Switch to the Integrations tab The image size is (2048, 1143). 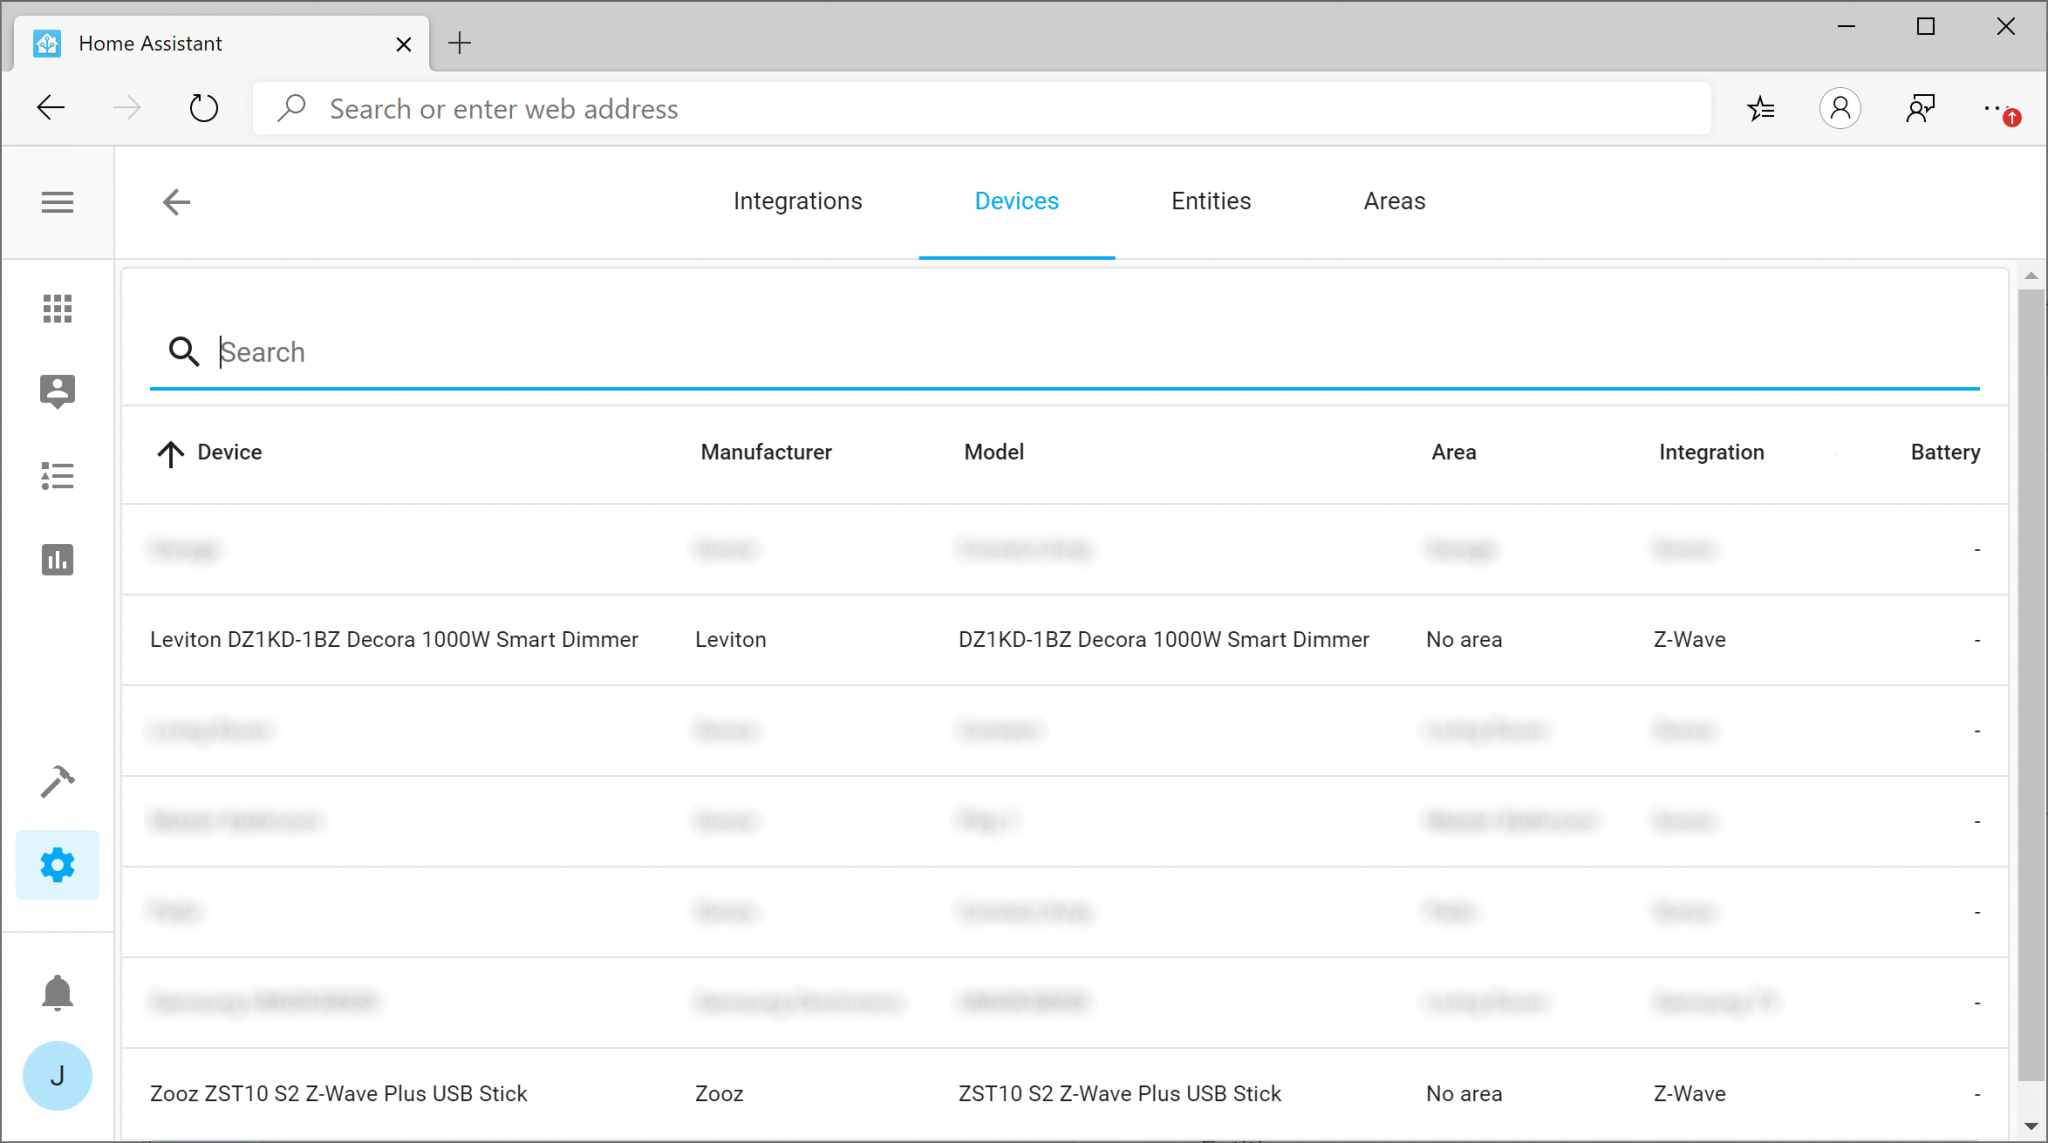tap(797, 201)
